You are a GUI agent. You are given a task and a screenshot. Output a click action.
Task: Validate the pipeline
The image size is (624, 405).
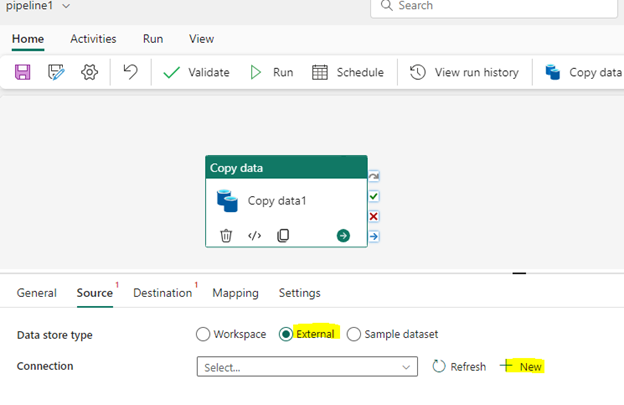click(x=196, y=72)
